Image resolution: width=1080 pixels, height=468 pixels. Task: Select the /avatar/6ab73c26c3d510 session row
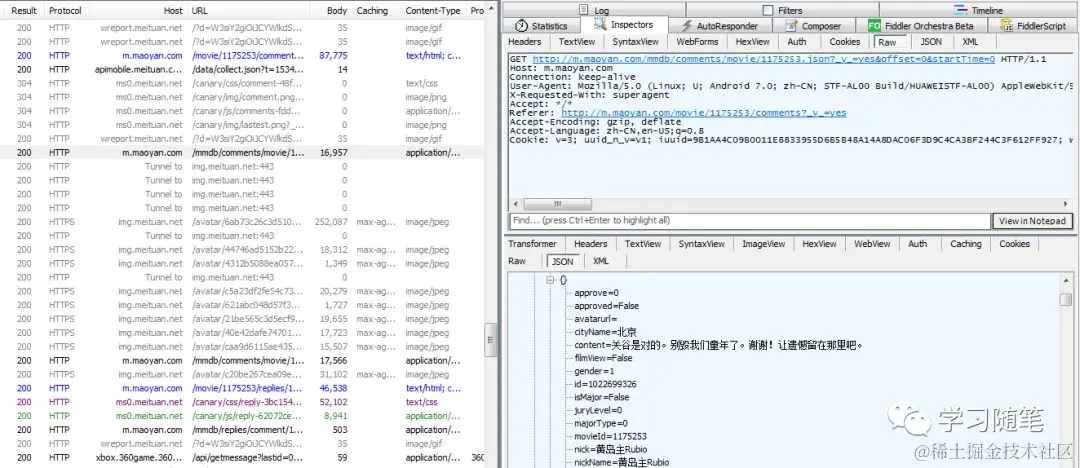(242, 222)
